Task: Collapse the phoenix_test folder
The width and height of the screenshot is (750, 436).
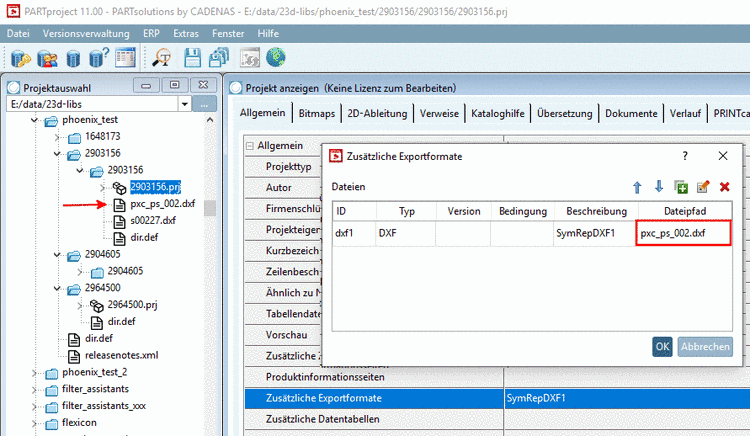Action: click(x=34, y=120)
